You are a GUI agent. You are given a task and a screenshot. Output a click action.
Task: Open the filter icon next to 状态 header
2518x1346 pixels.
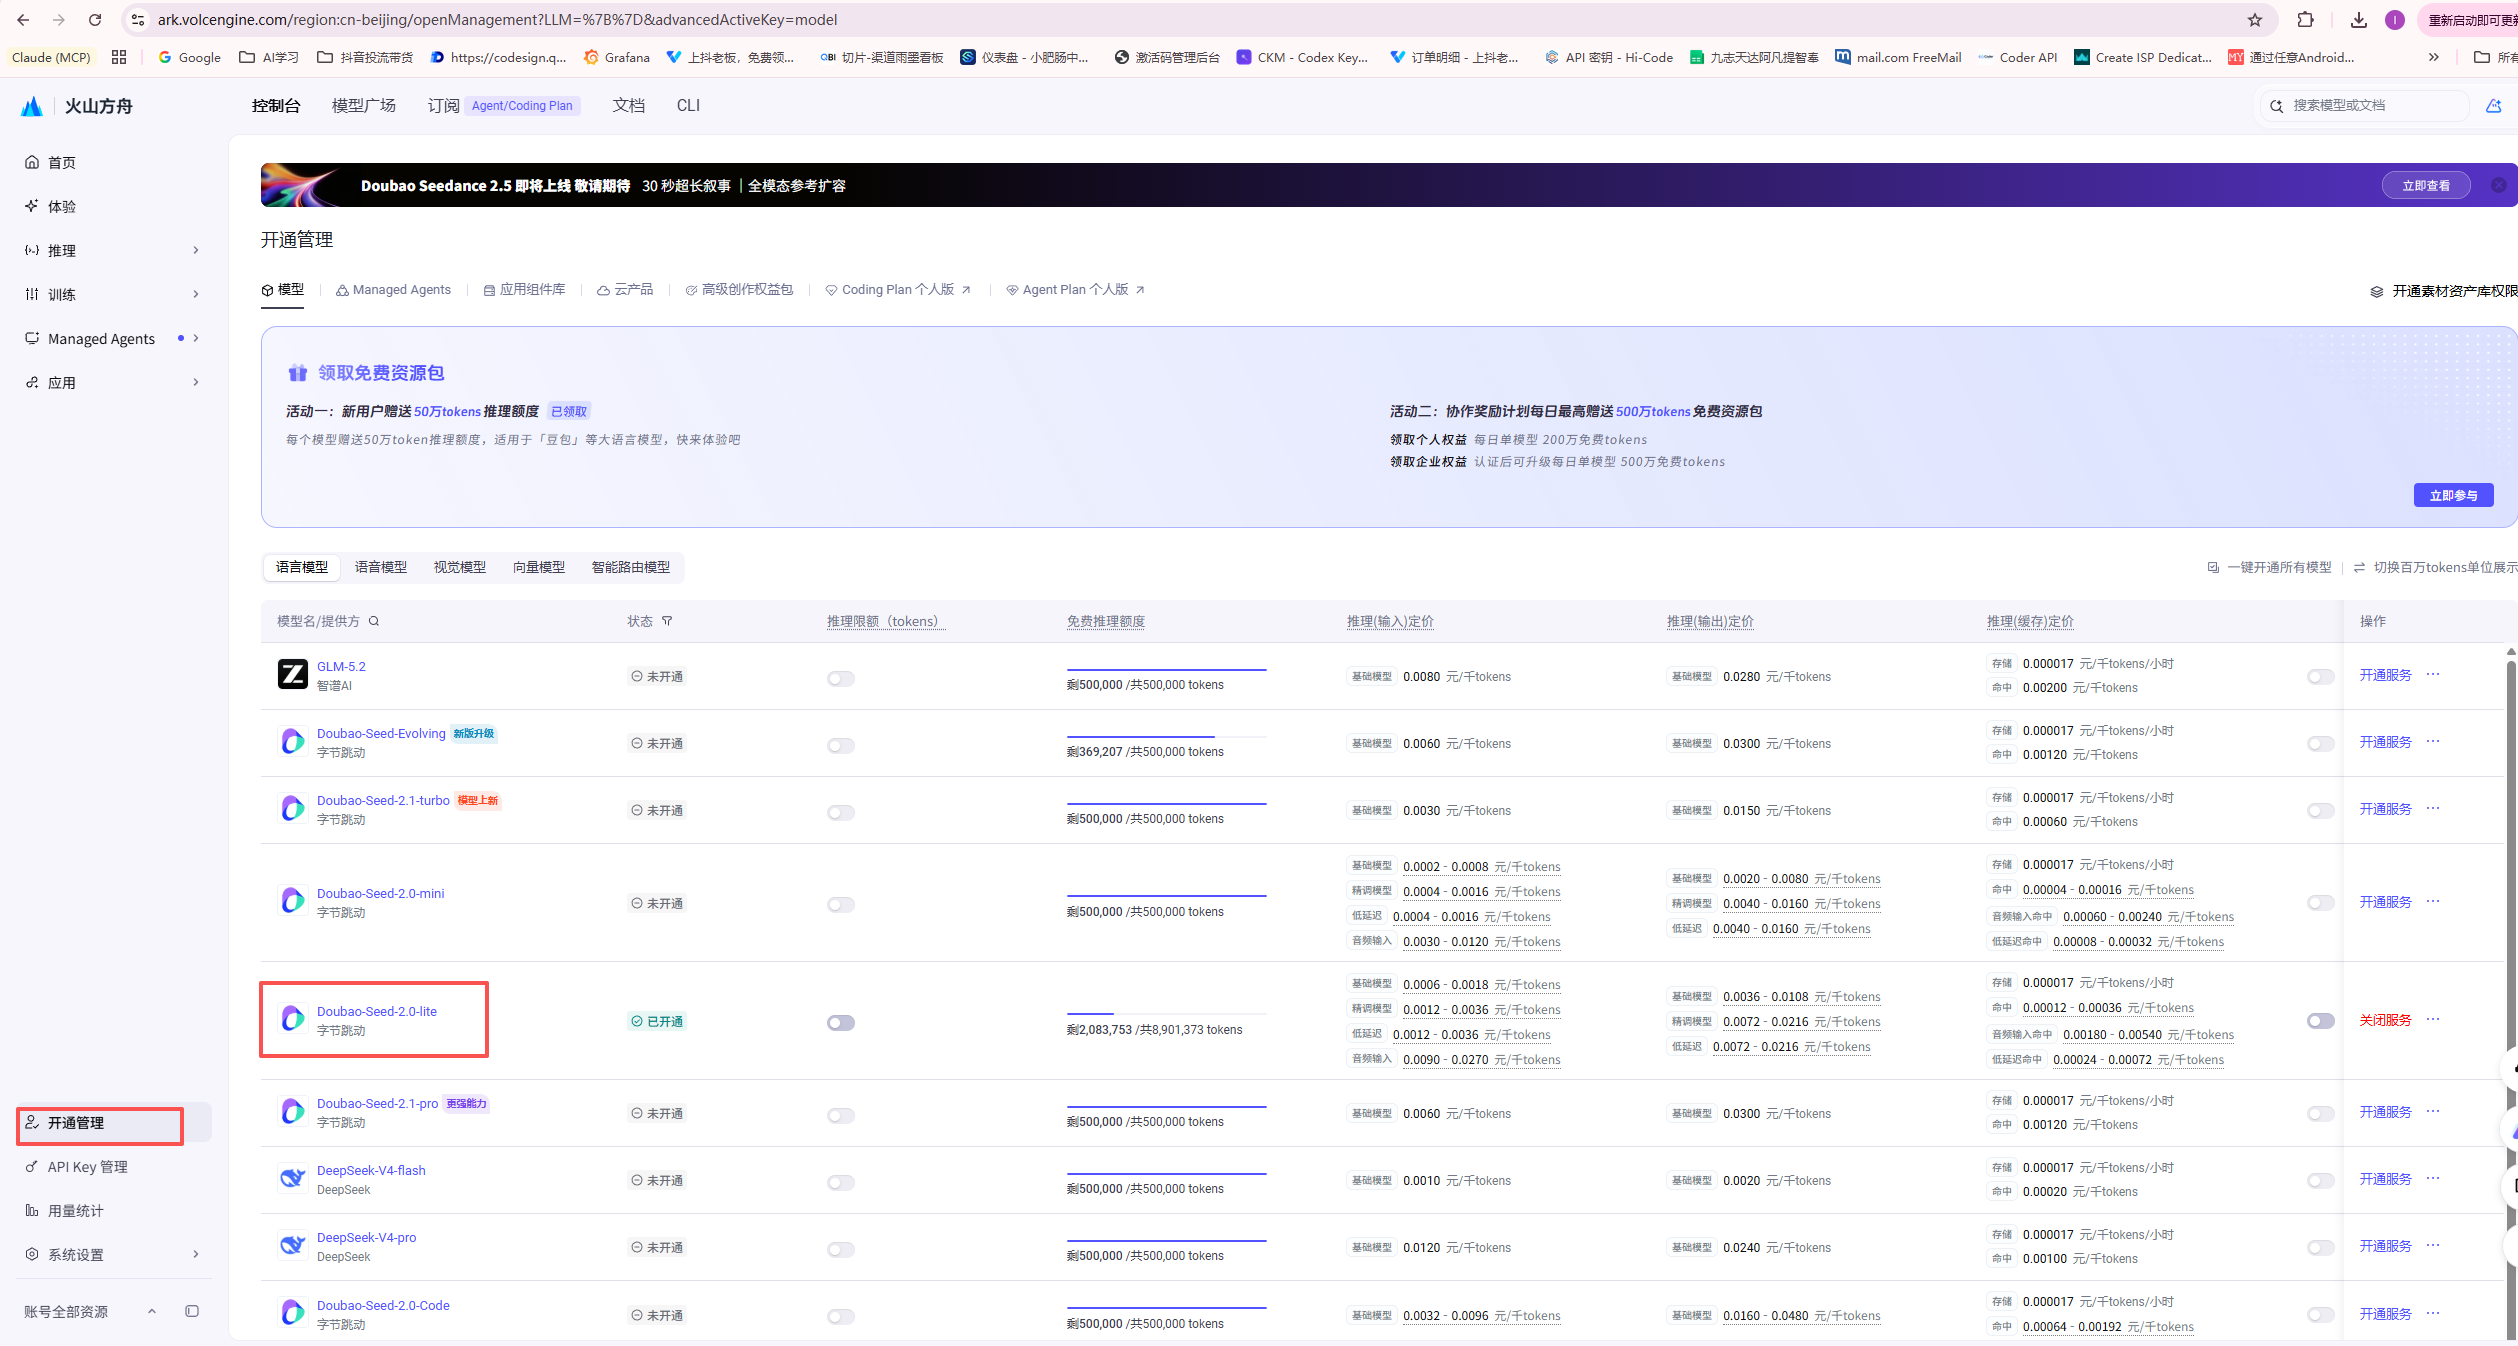667,621
